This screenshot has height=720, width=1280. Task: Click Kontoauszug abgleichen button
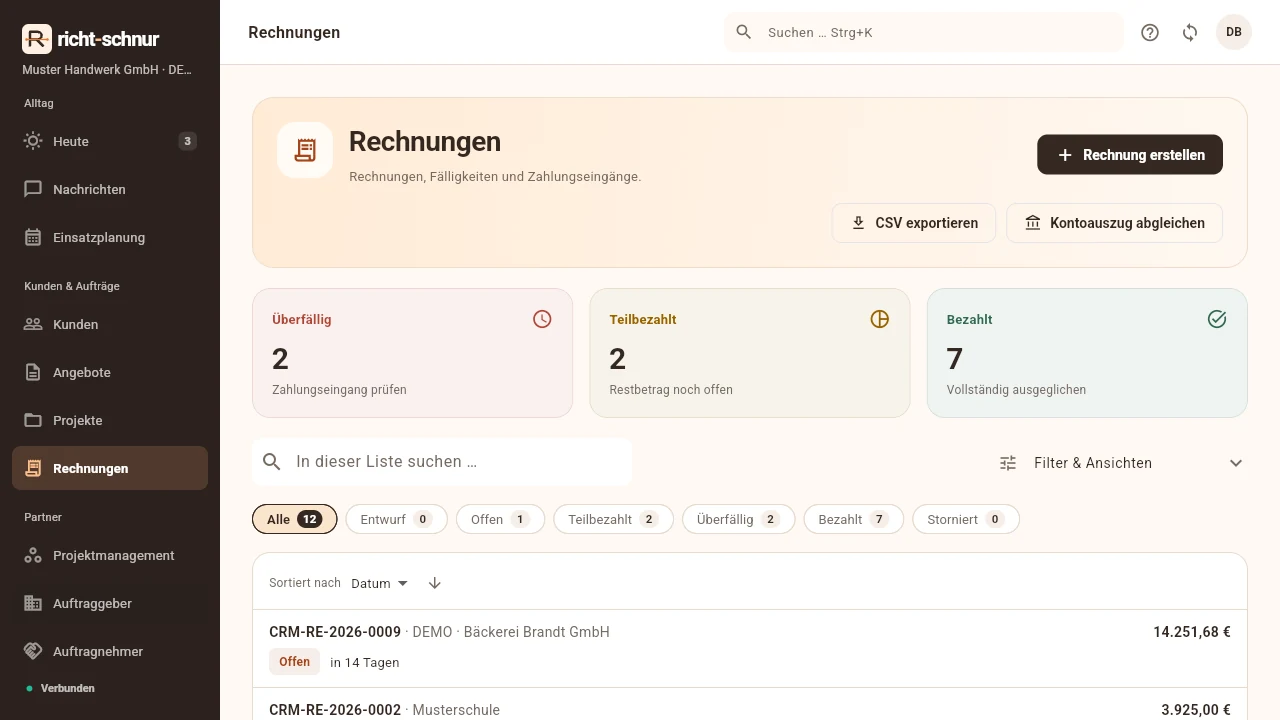click(x=1114, y=223)
